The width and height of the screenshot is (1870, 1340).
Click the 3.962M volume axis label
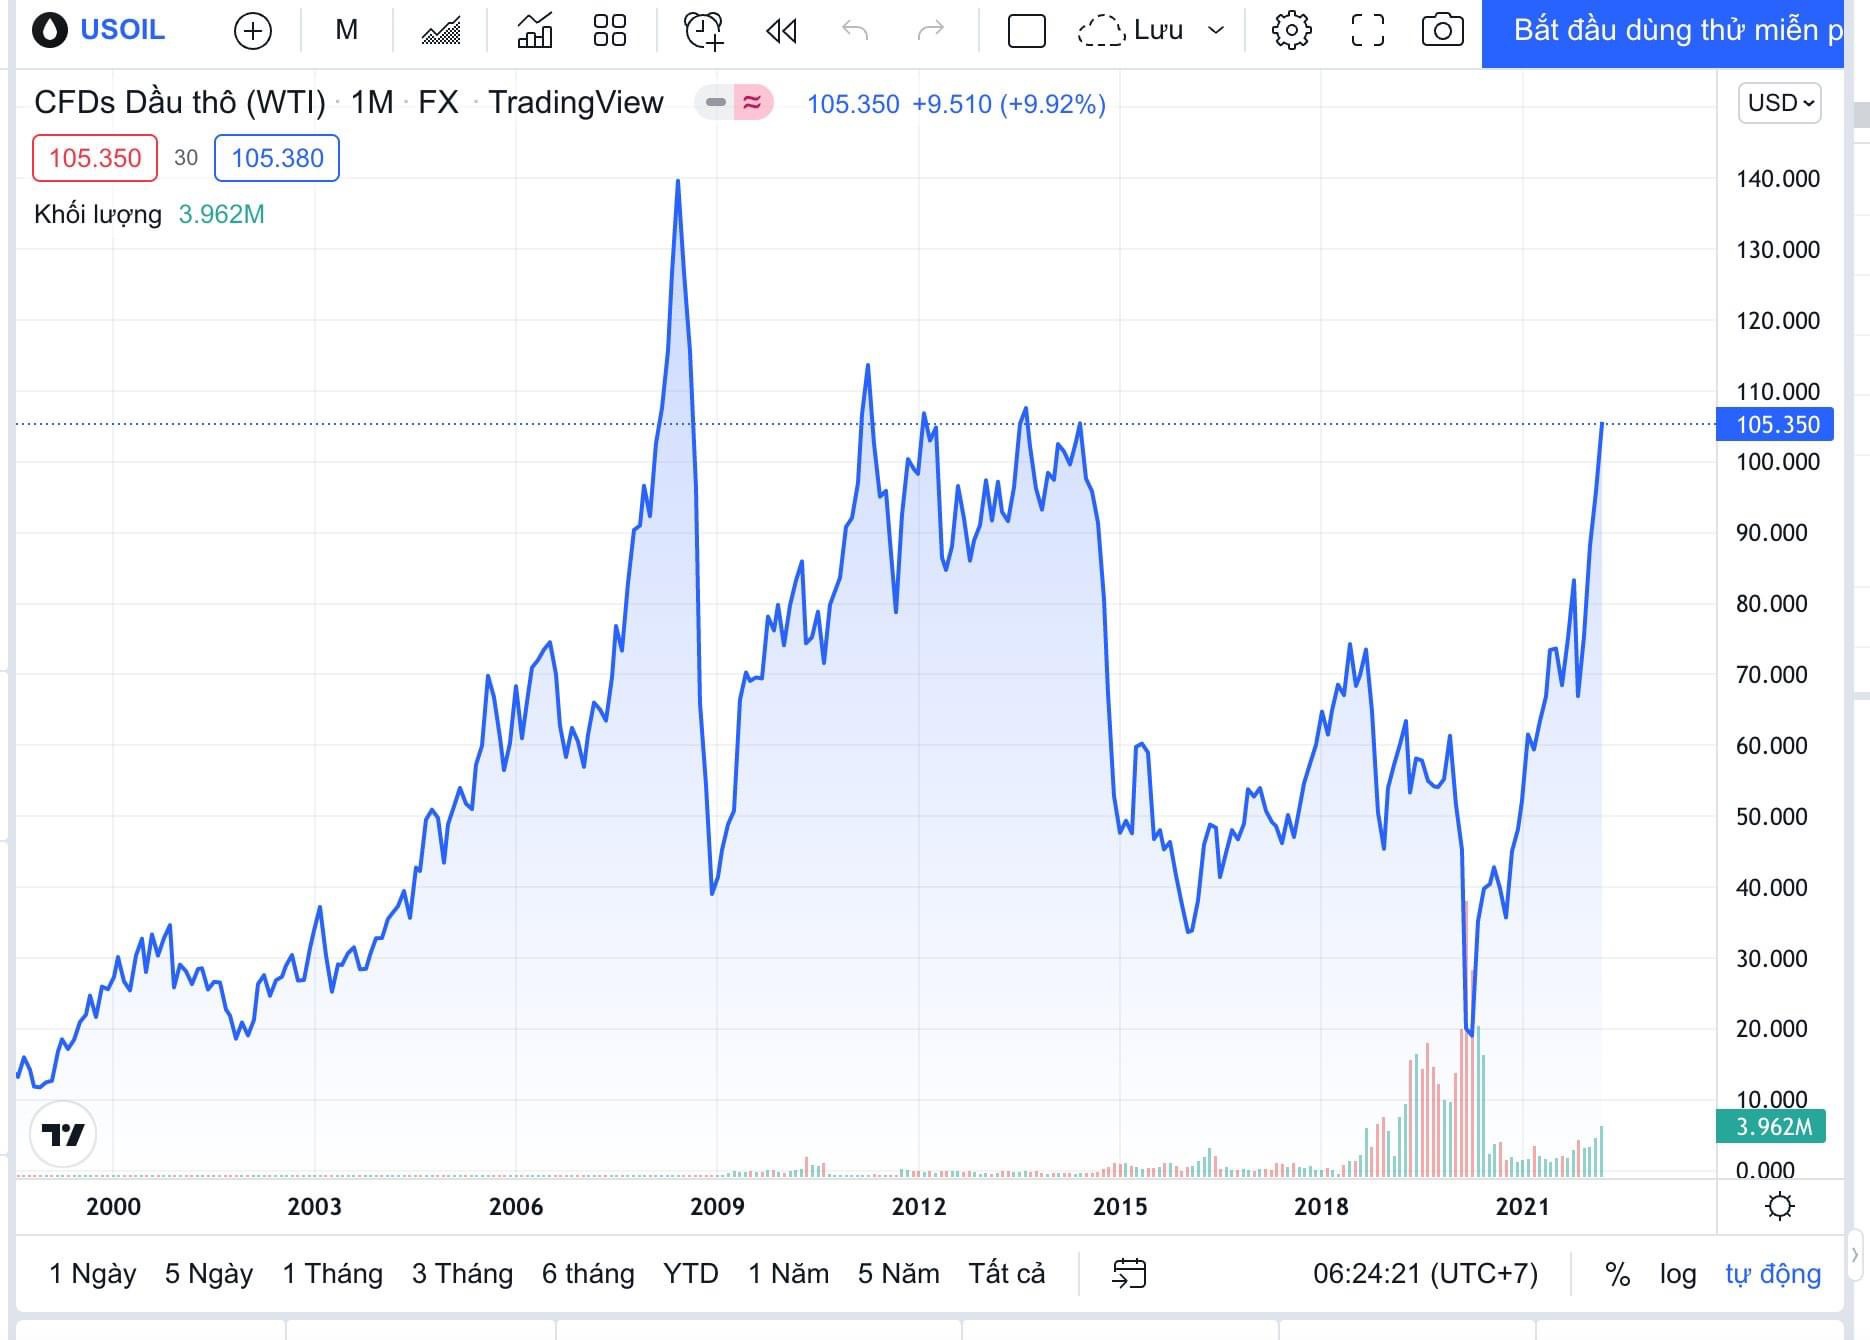click(x=1771, y=1127)
